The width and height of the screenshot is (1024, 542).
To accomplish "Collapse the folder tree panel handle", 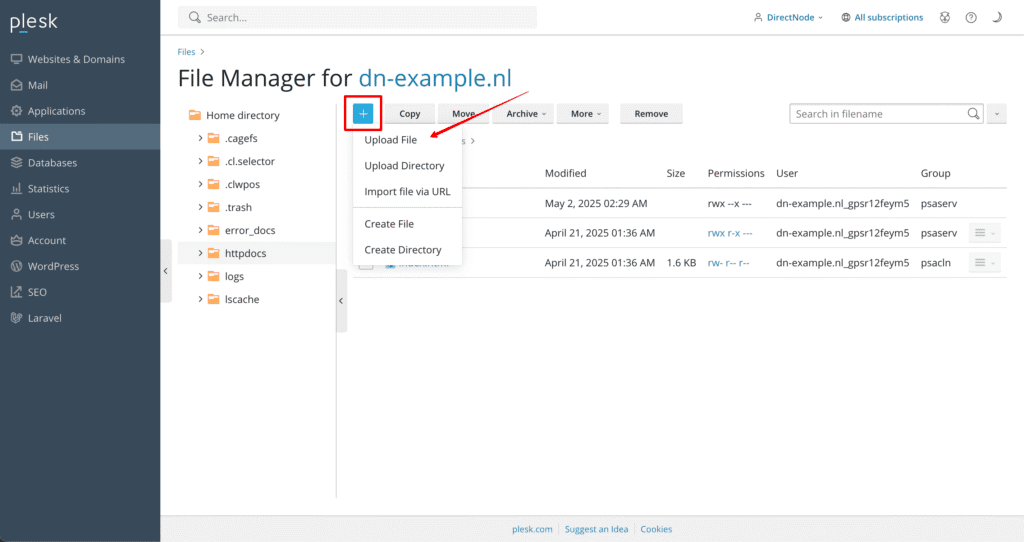I will [x=341, y=300].
